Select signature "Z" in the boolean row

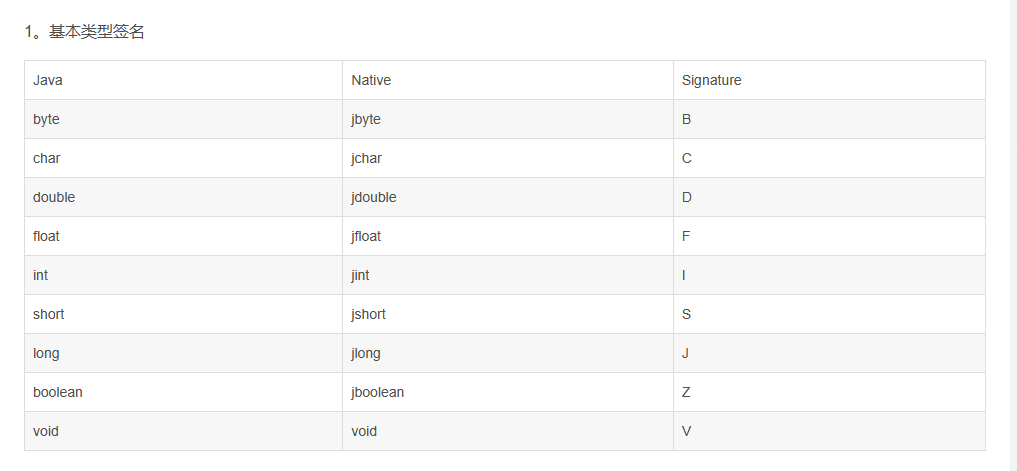(686, 392)
